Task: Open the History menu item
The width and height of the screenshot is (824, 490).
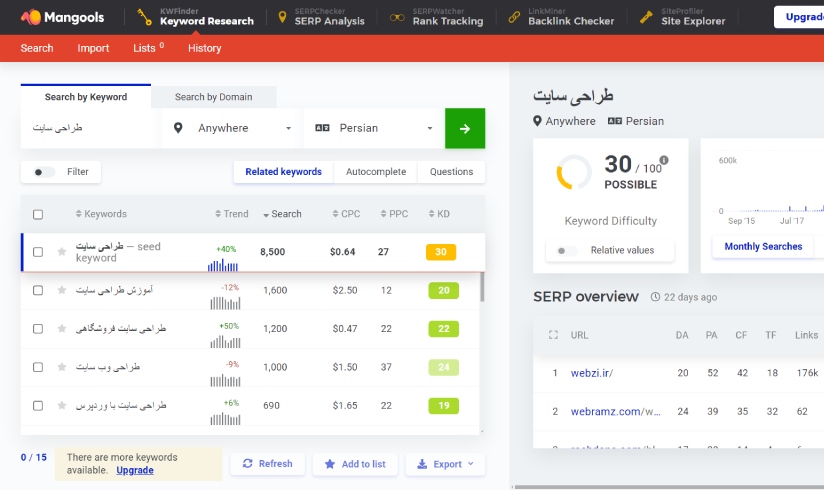Action: click(x=204, y=48)
